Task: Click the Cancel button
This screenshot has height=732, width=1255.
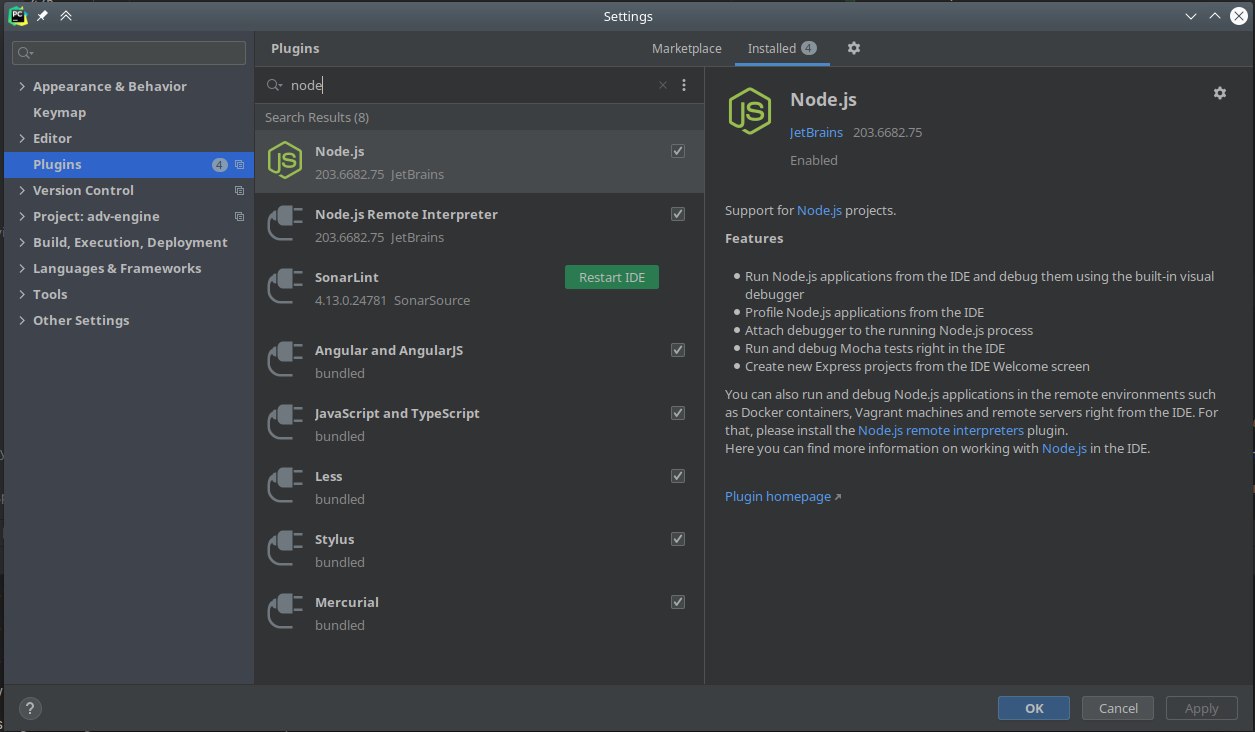Action: (x=1118, y=708)
